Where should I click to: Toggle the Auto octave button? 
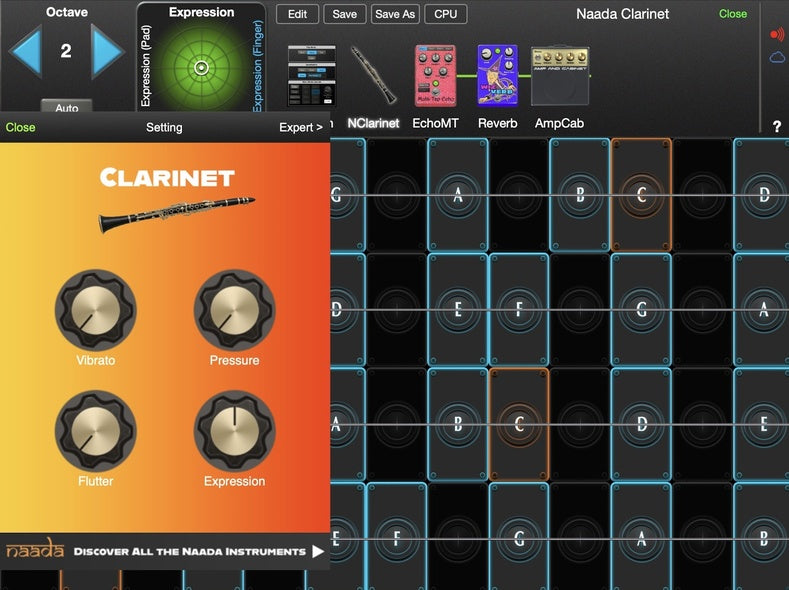[x=66, y=106]
